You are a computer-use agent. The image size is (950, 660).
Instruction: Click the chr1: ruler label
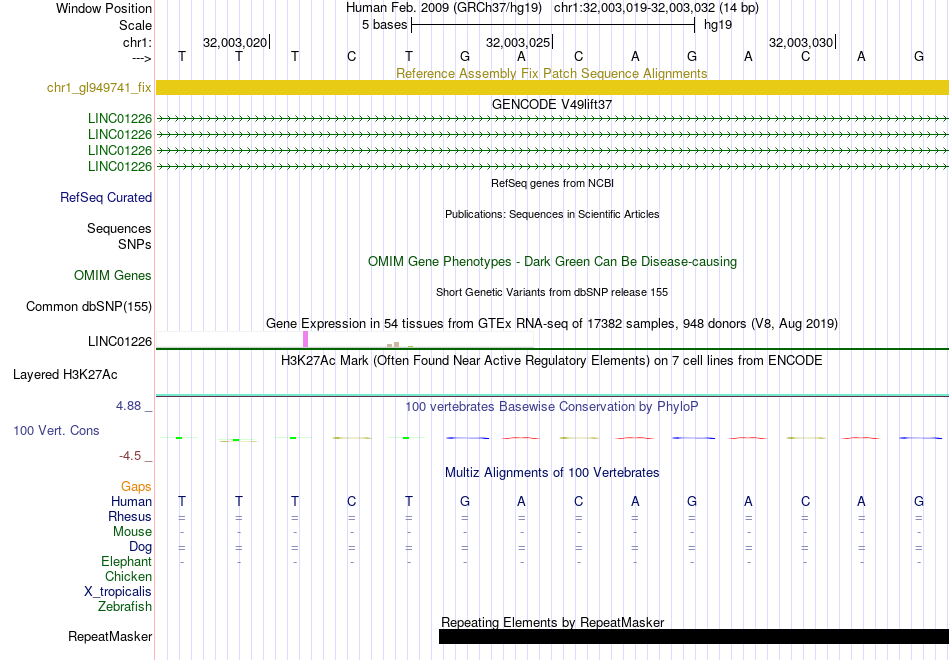click(137, 42)
